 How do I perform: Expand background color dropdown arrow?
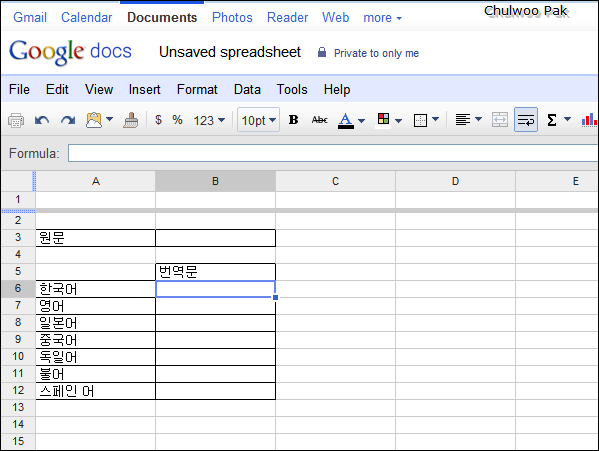point(398,121)
